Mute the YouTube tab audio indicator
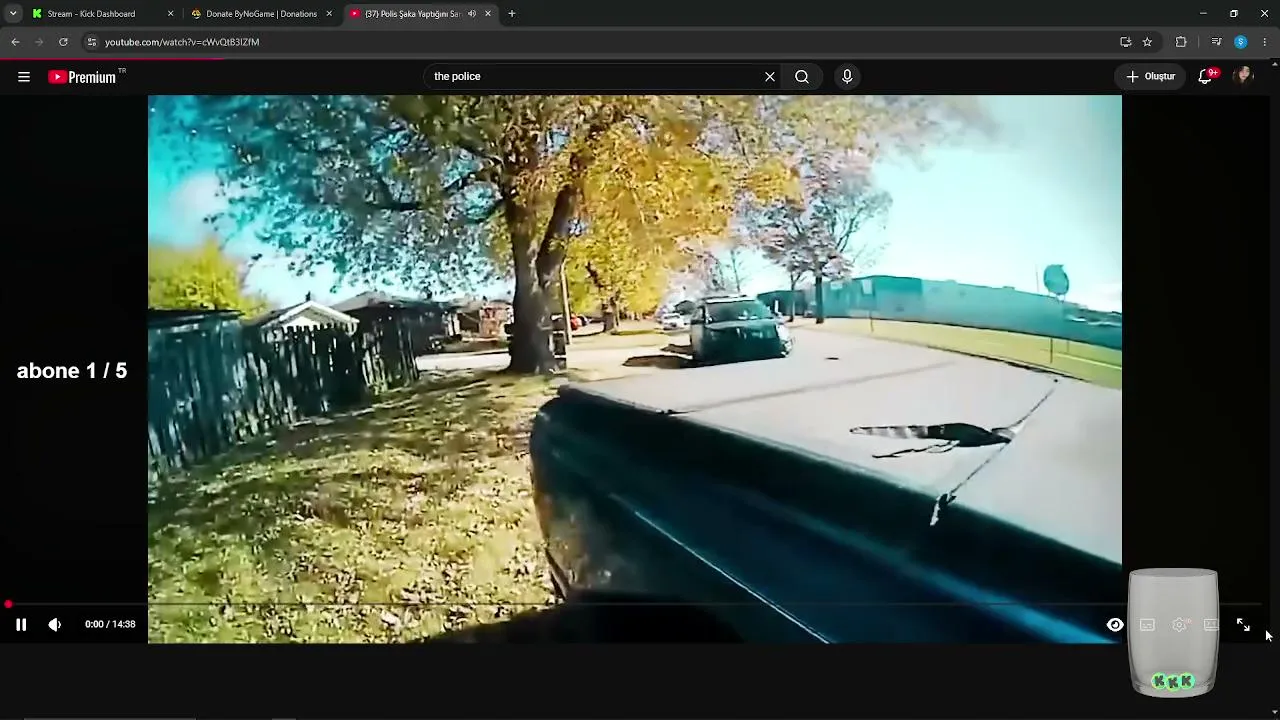 tap(471, 14)
